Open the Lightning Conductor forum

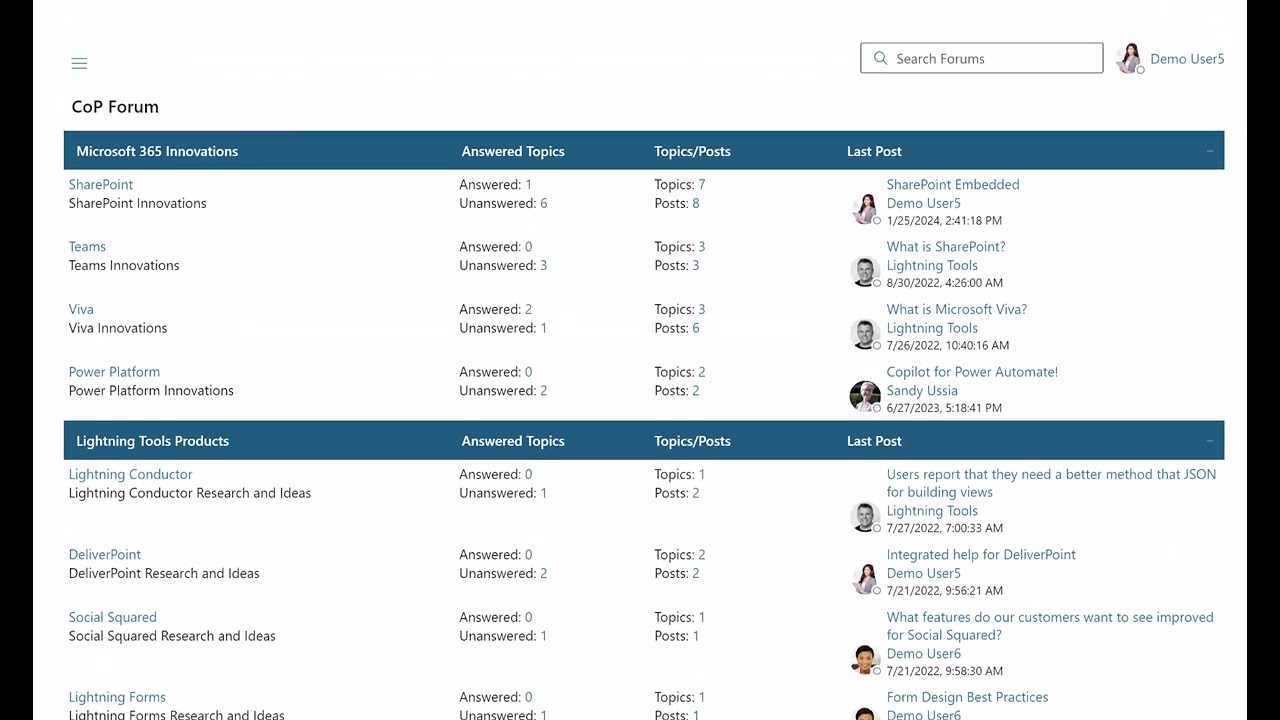point(130,474)
